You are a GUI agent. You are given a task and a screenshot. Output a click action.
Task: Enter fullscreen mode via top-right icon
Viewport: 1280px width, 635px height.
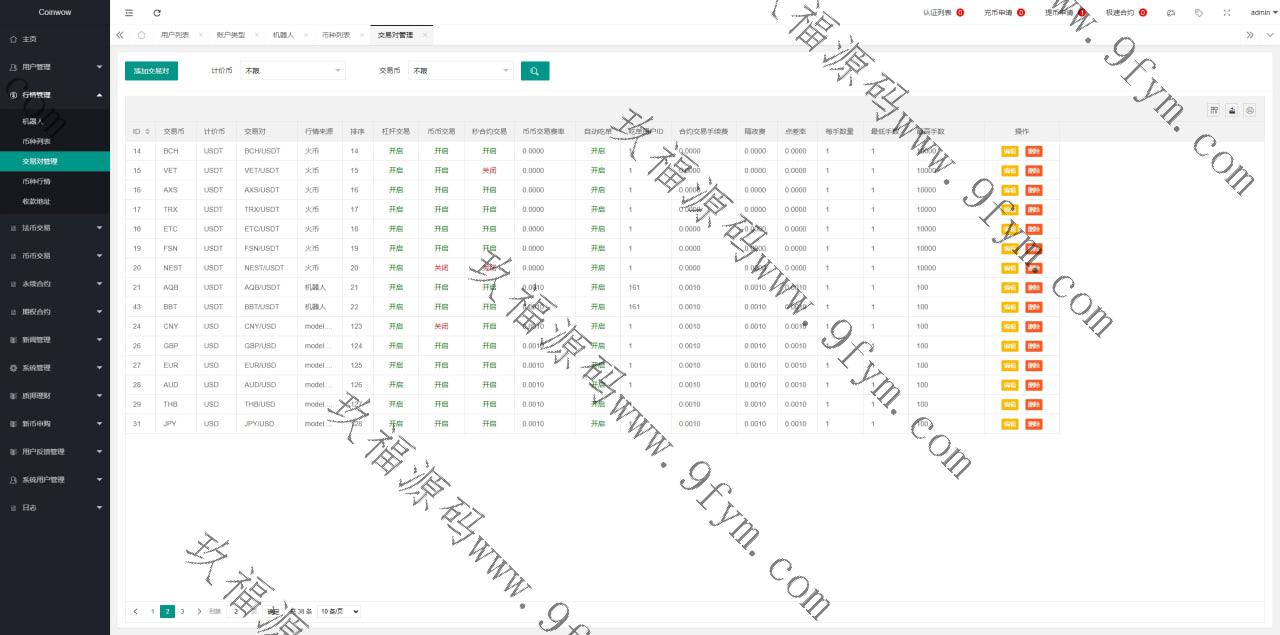pos(1227,13)
